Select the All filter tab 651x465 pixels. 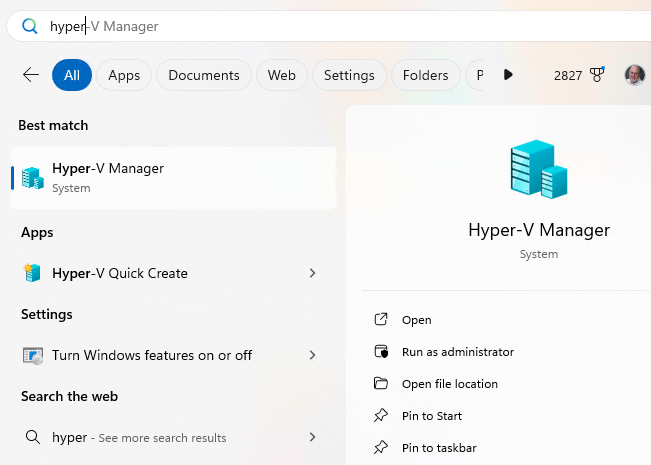[x=72, y=75]
